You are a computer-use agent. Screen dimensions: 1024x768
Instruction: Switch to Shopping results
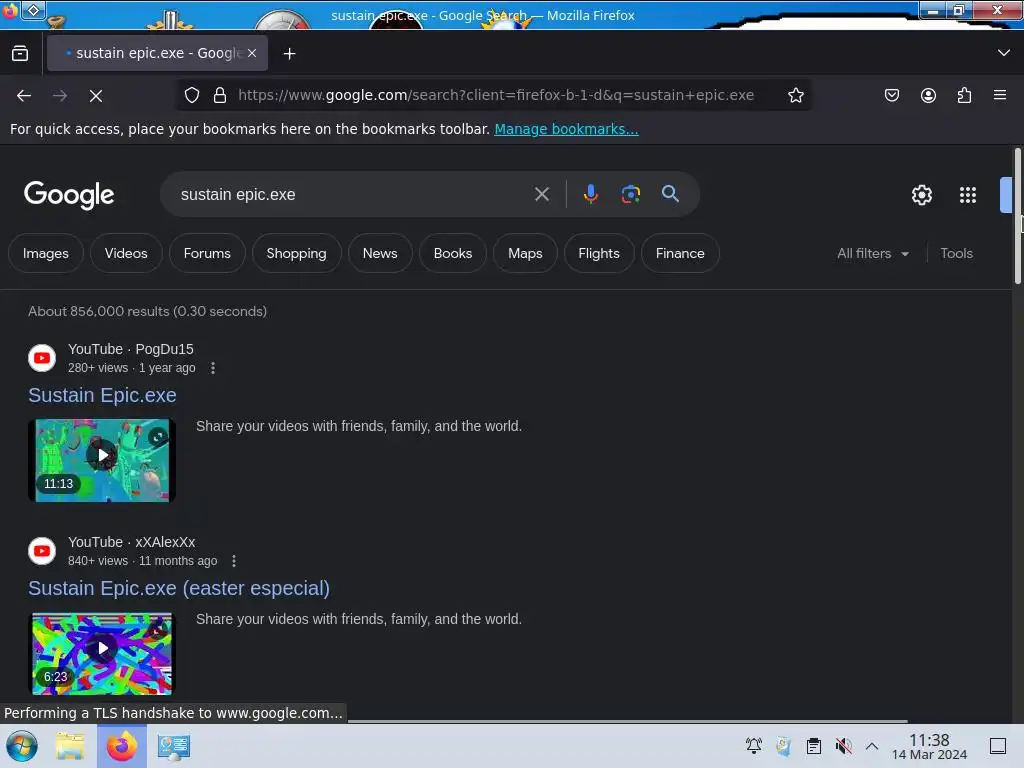[296, 253]
